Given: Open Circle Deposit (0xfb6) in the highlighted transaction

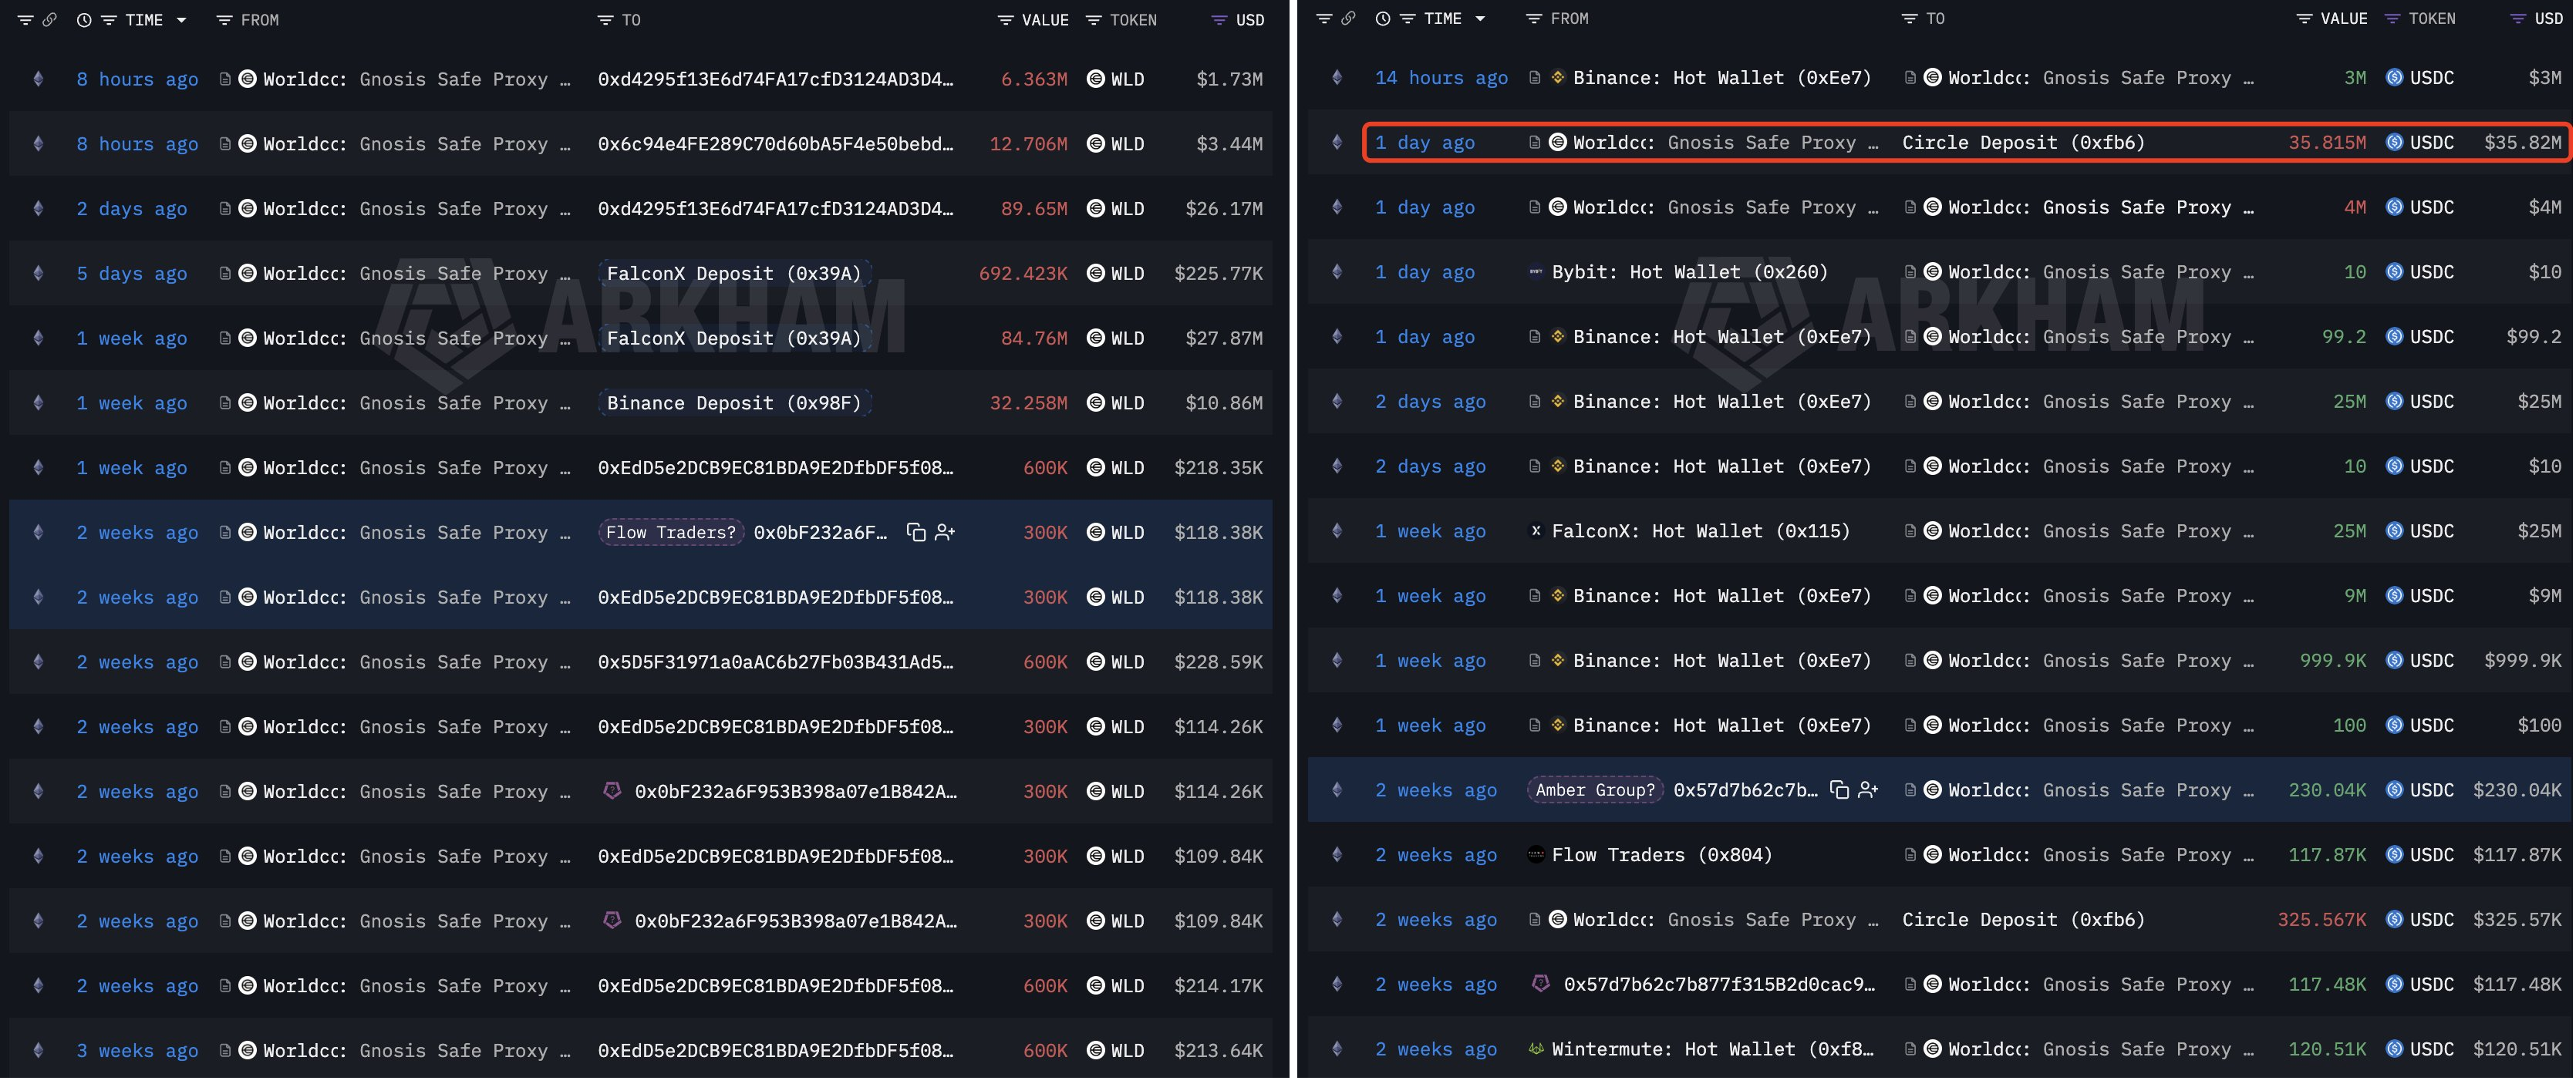Looking at the screenshot, I should point(2024,142).
